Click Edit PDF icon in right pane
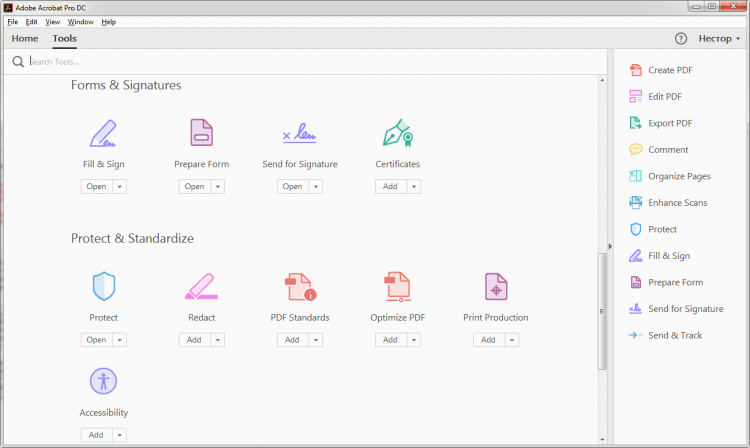750x448 pixels. point(635,97)
